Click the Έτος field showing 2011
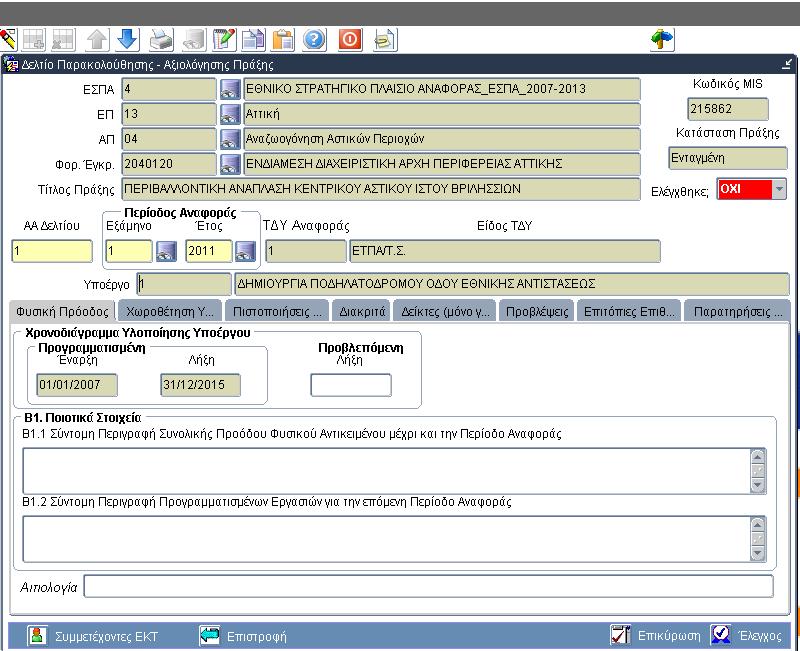The image size is (800, 651). (209, 252)
